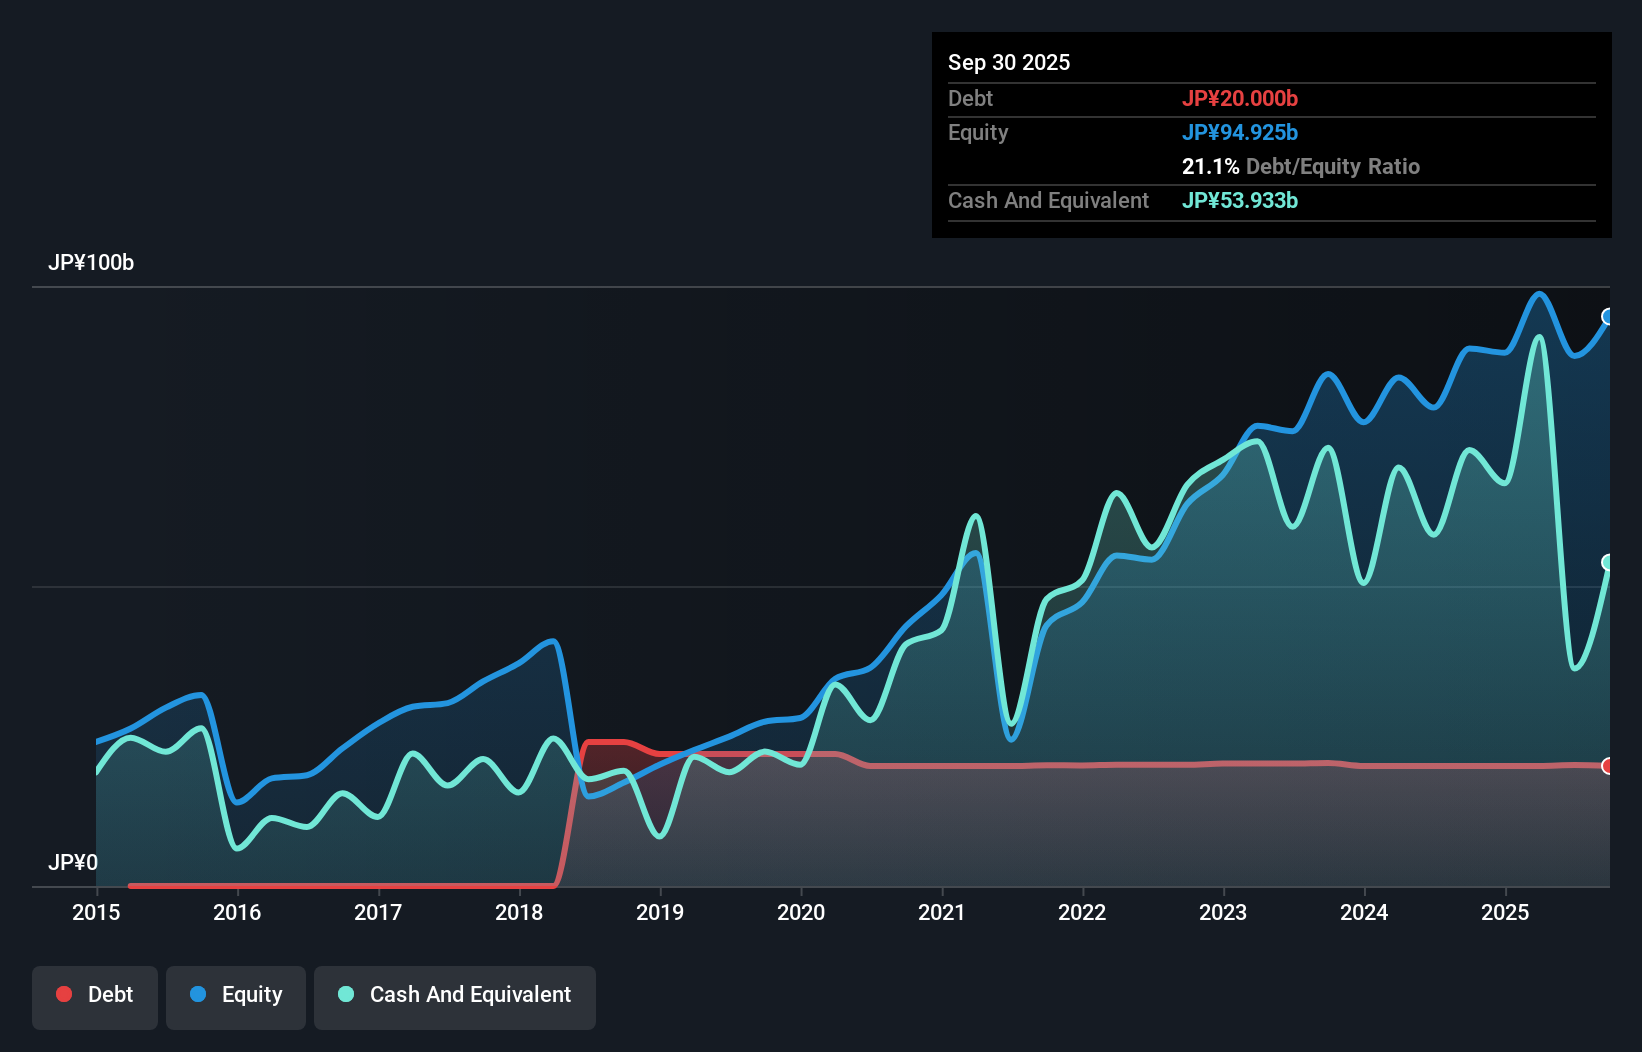Image resolution: width=1642 pixels, height=1052 pixels.
Task: Click the 2020 x-axis label
Action: [x=801, y=912]
